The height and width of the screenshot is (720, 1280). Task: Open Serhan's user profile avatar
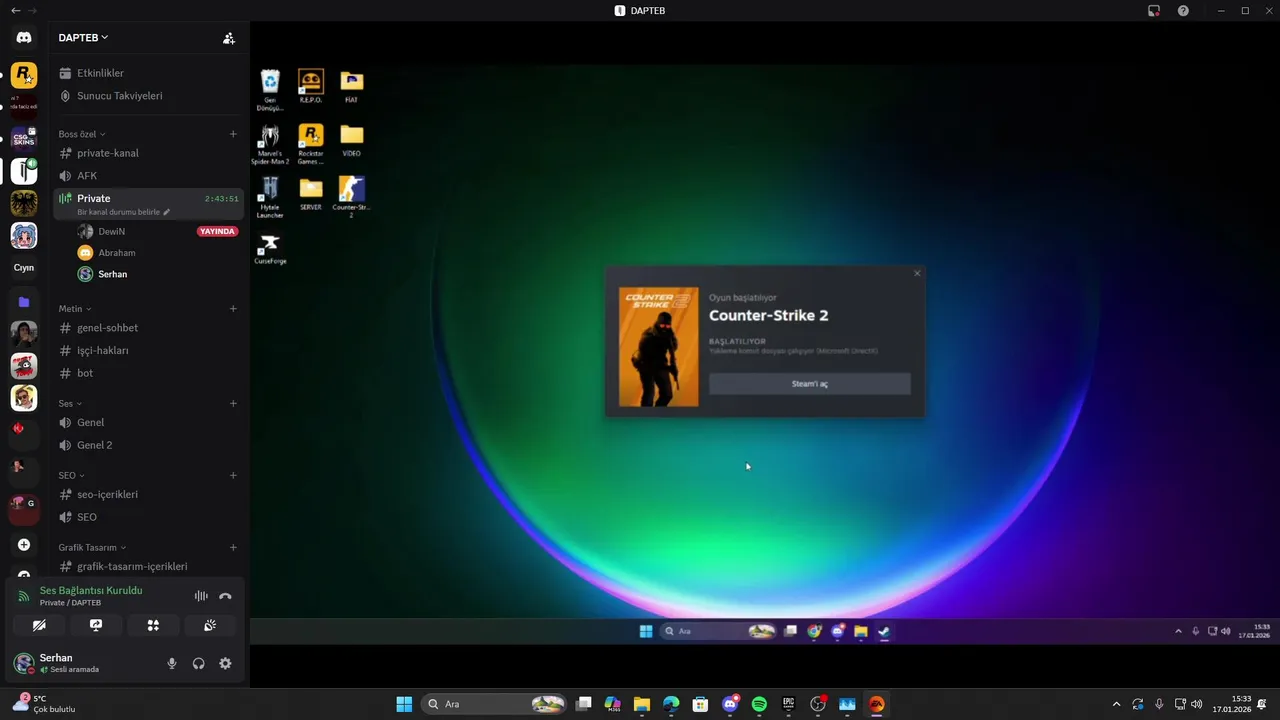(x=24, y=663)
